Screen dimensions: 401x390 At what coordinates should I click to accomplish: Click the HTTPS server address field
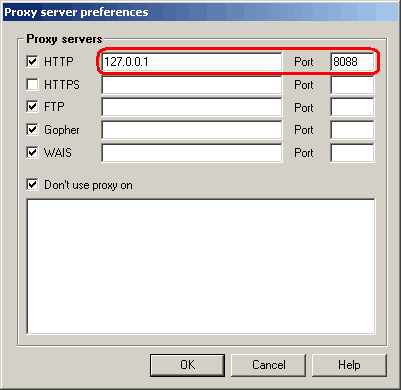192,85
